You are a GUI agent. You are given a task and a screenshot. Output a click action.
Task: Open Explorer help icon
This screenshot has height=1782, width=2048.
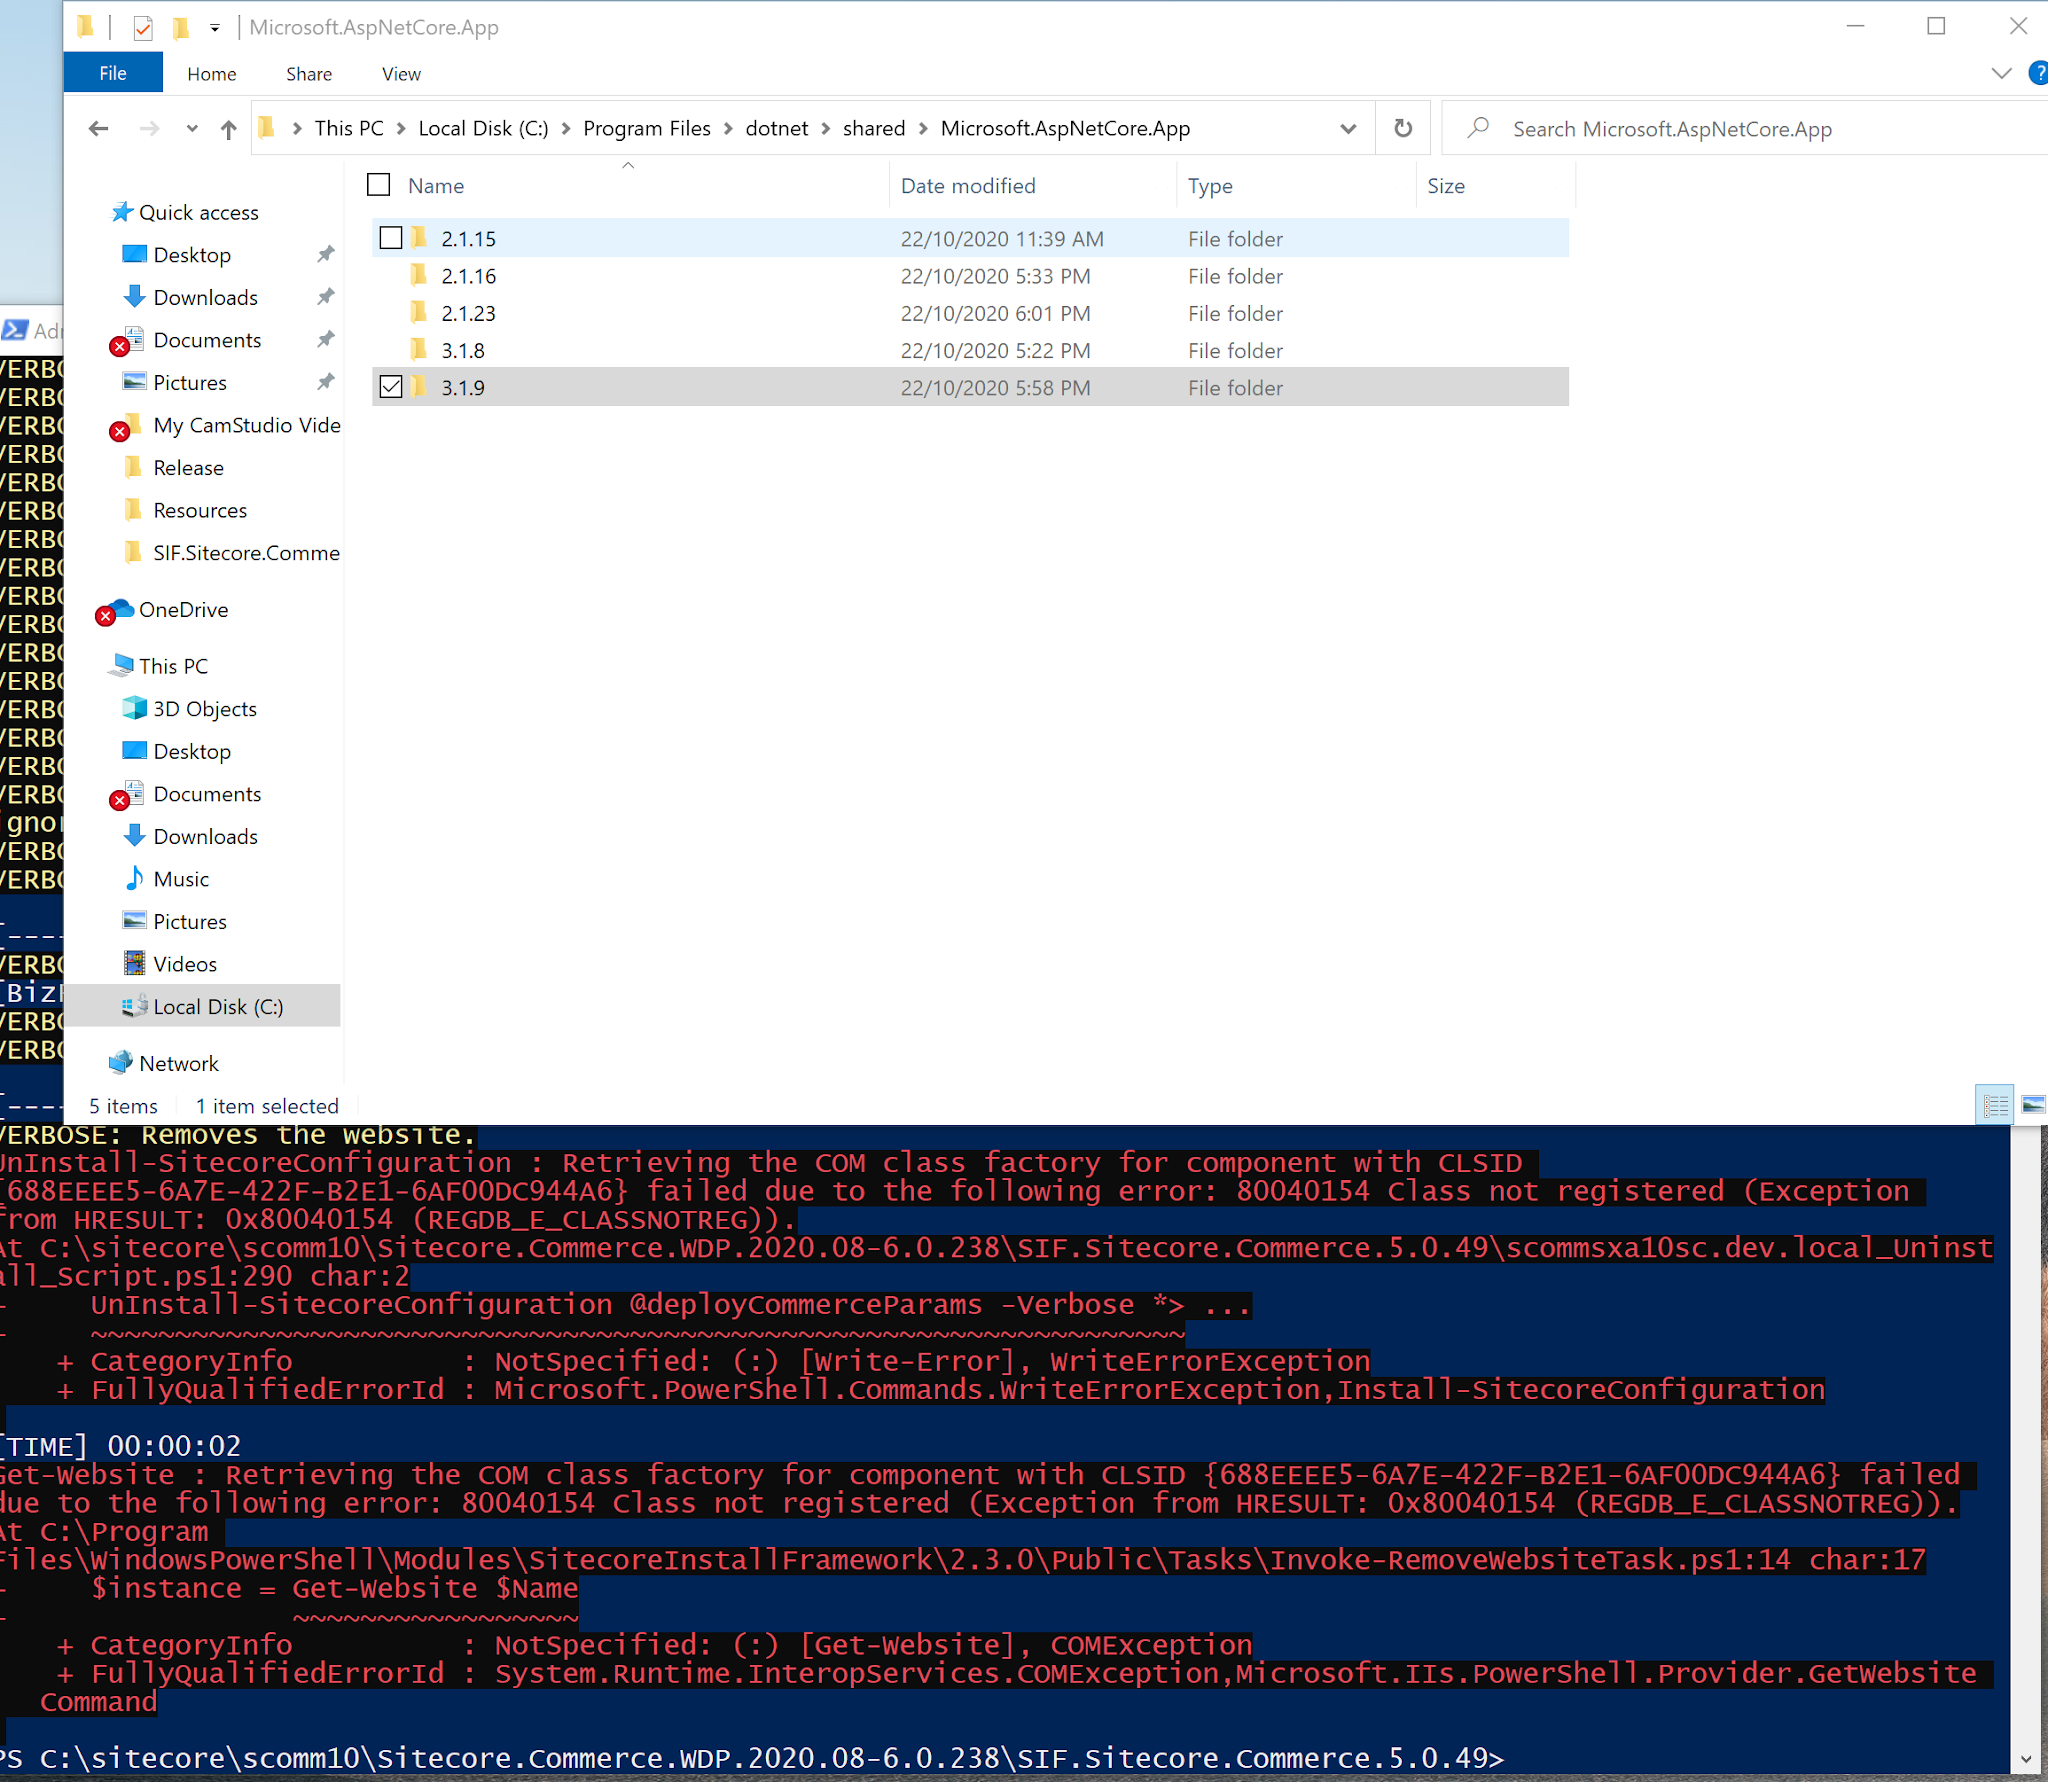coord(2037,73)
